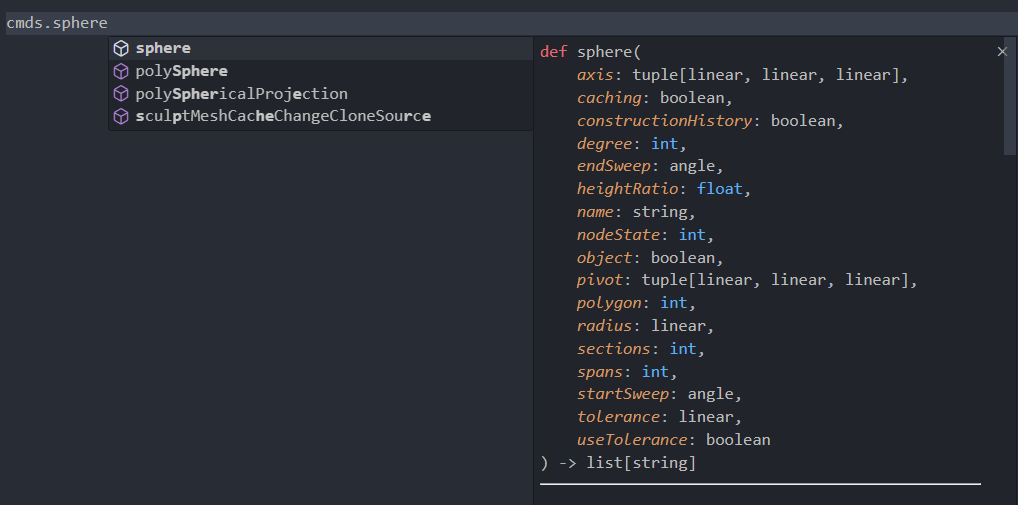Click the constructionHistory parameter name
The height and width of the screenshot is (505, 1018).
click(x=665, y=121)
